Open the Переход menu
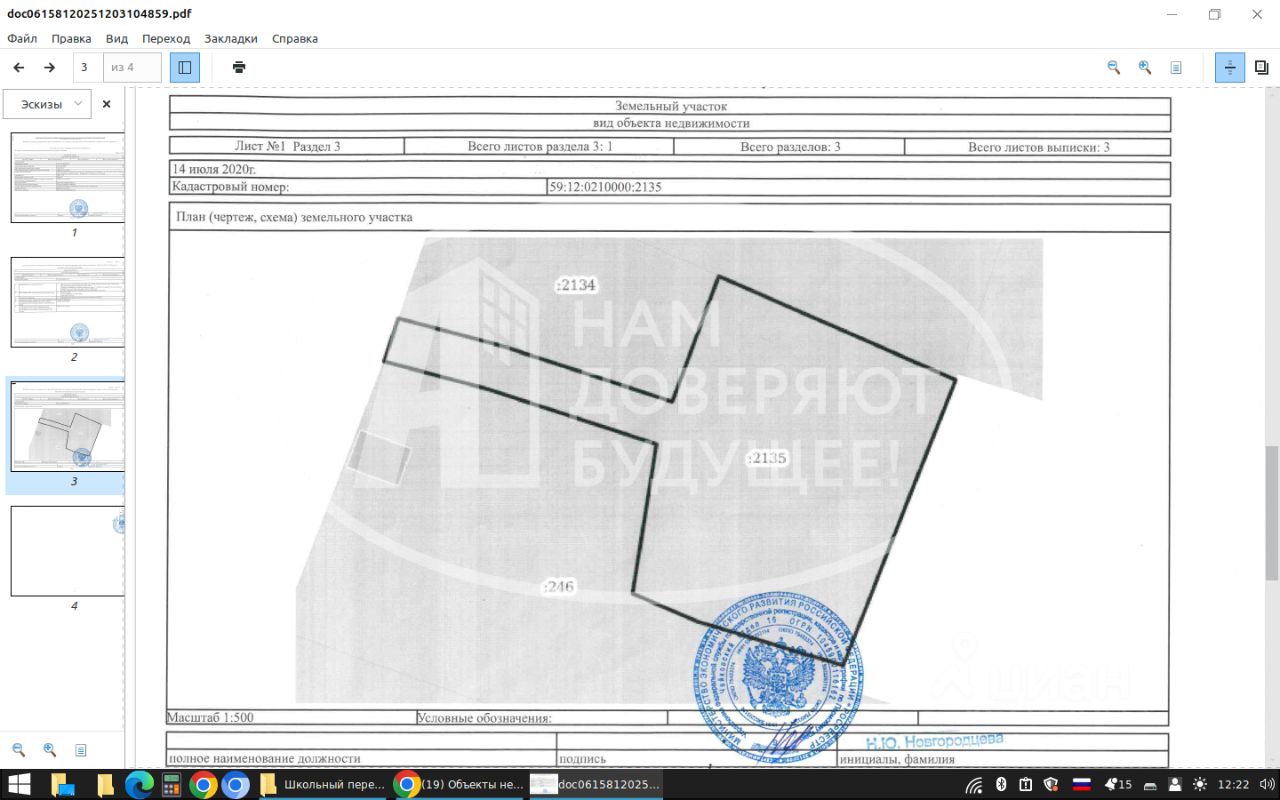This screenshot has height=800, width=1280. (x=166, y=39)
